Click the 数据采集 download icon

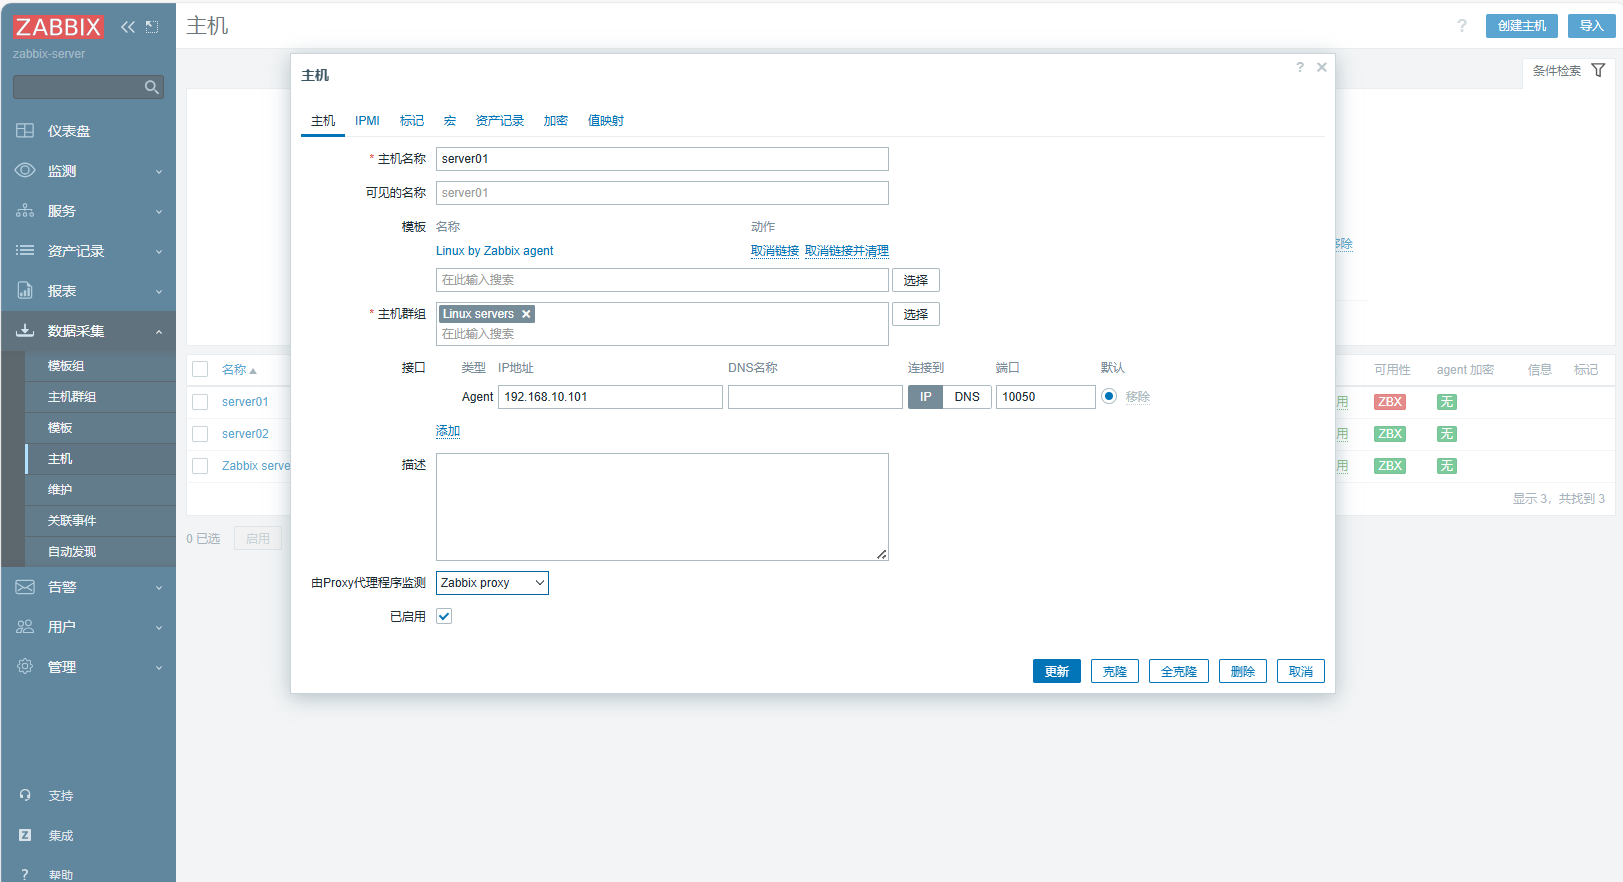point(25,331)
